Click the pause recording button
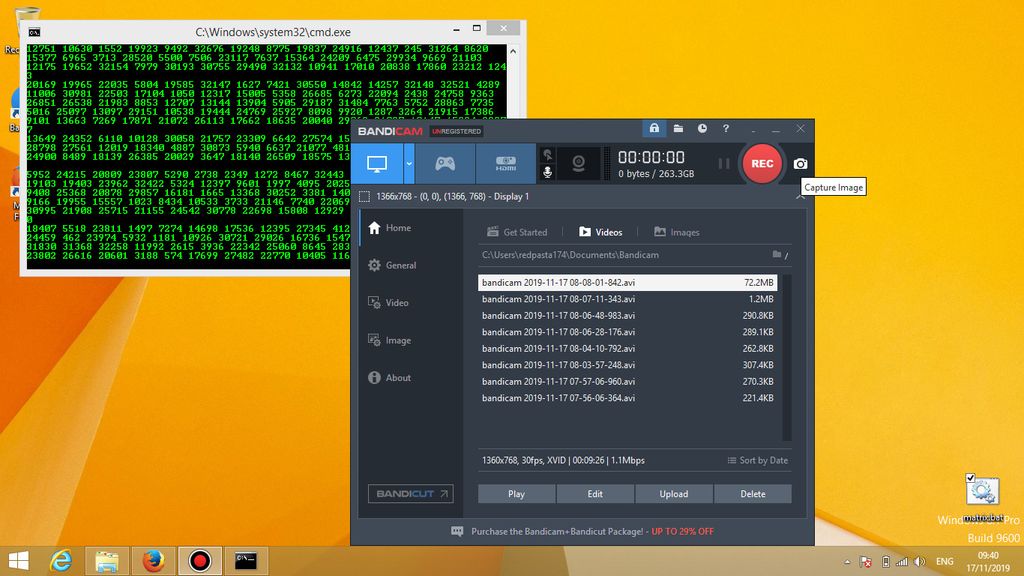This screenshot has height=576, width=1024. [724, 164]
